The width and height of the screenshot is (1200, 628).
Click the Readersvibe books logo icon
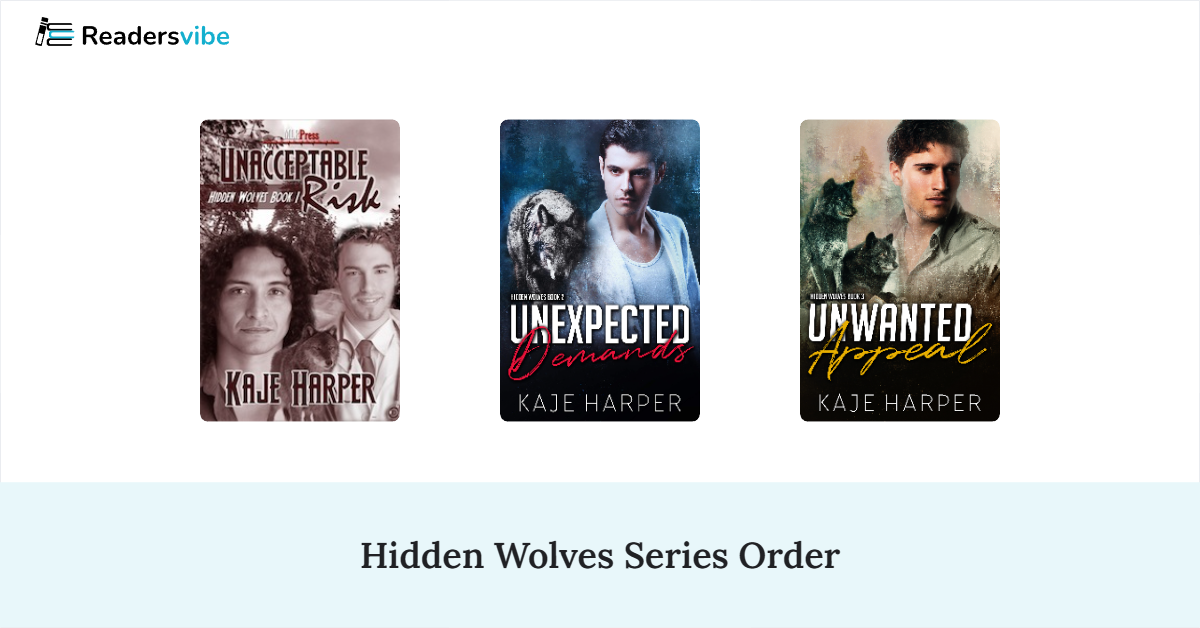(x=54, y=34)
